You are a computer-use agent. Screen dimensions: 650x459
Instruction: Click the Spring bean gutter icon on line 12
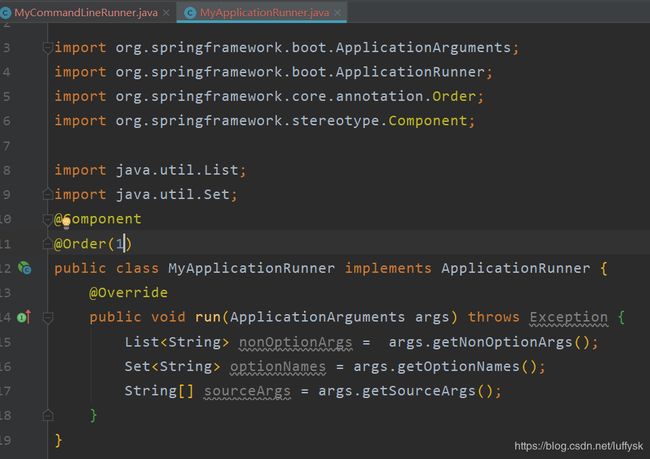click(x=24, y=268)
